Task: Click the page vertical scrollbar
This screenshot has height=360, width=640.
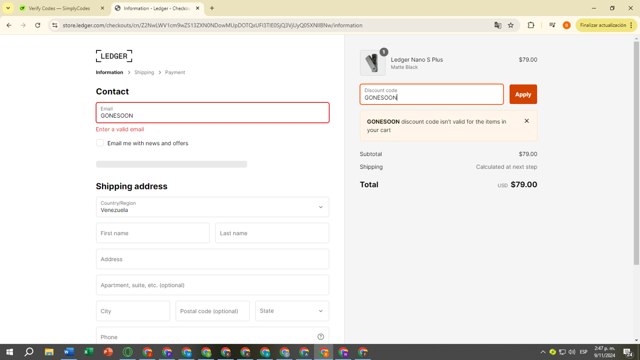Action: (x=636, y=153)
